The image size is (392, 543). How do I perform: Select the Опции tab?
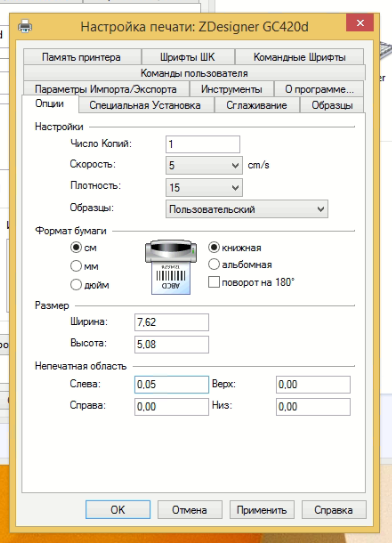[50, 104]
